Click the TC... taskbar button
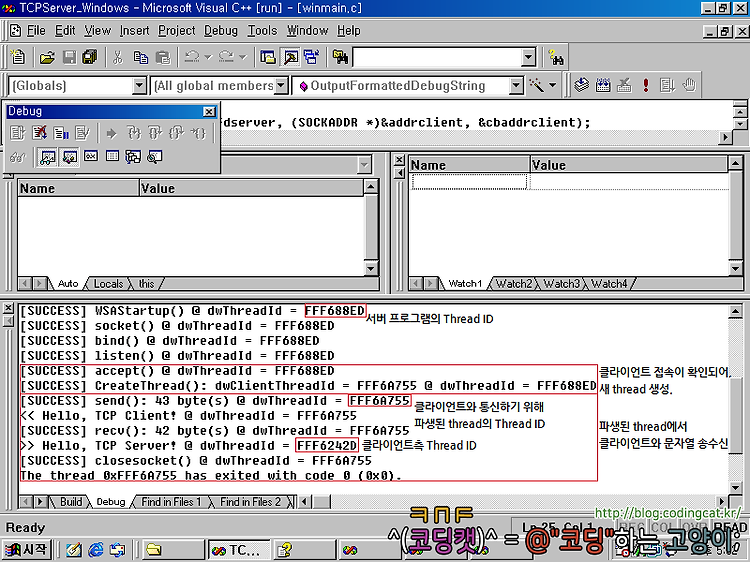 point(238,550)
